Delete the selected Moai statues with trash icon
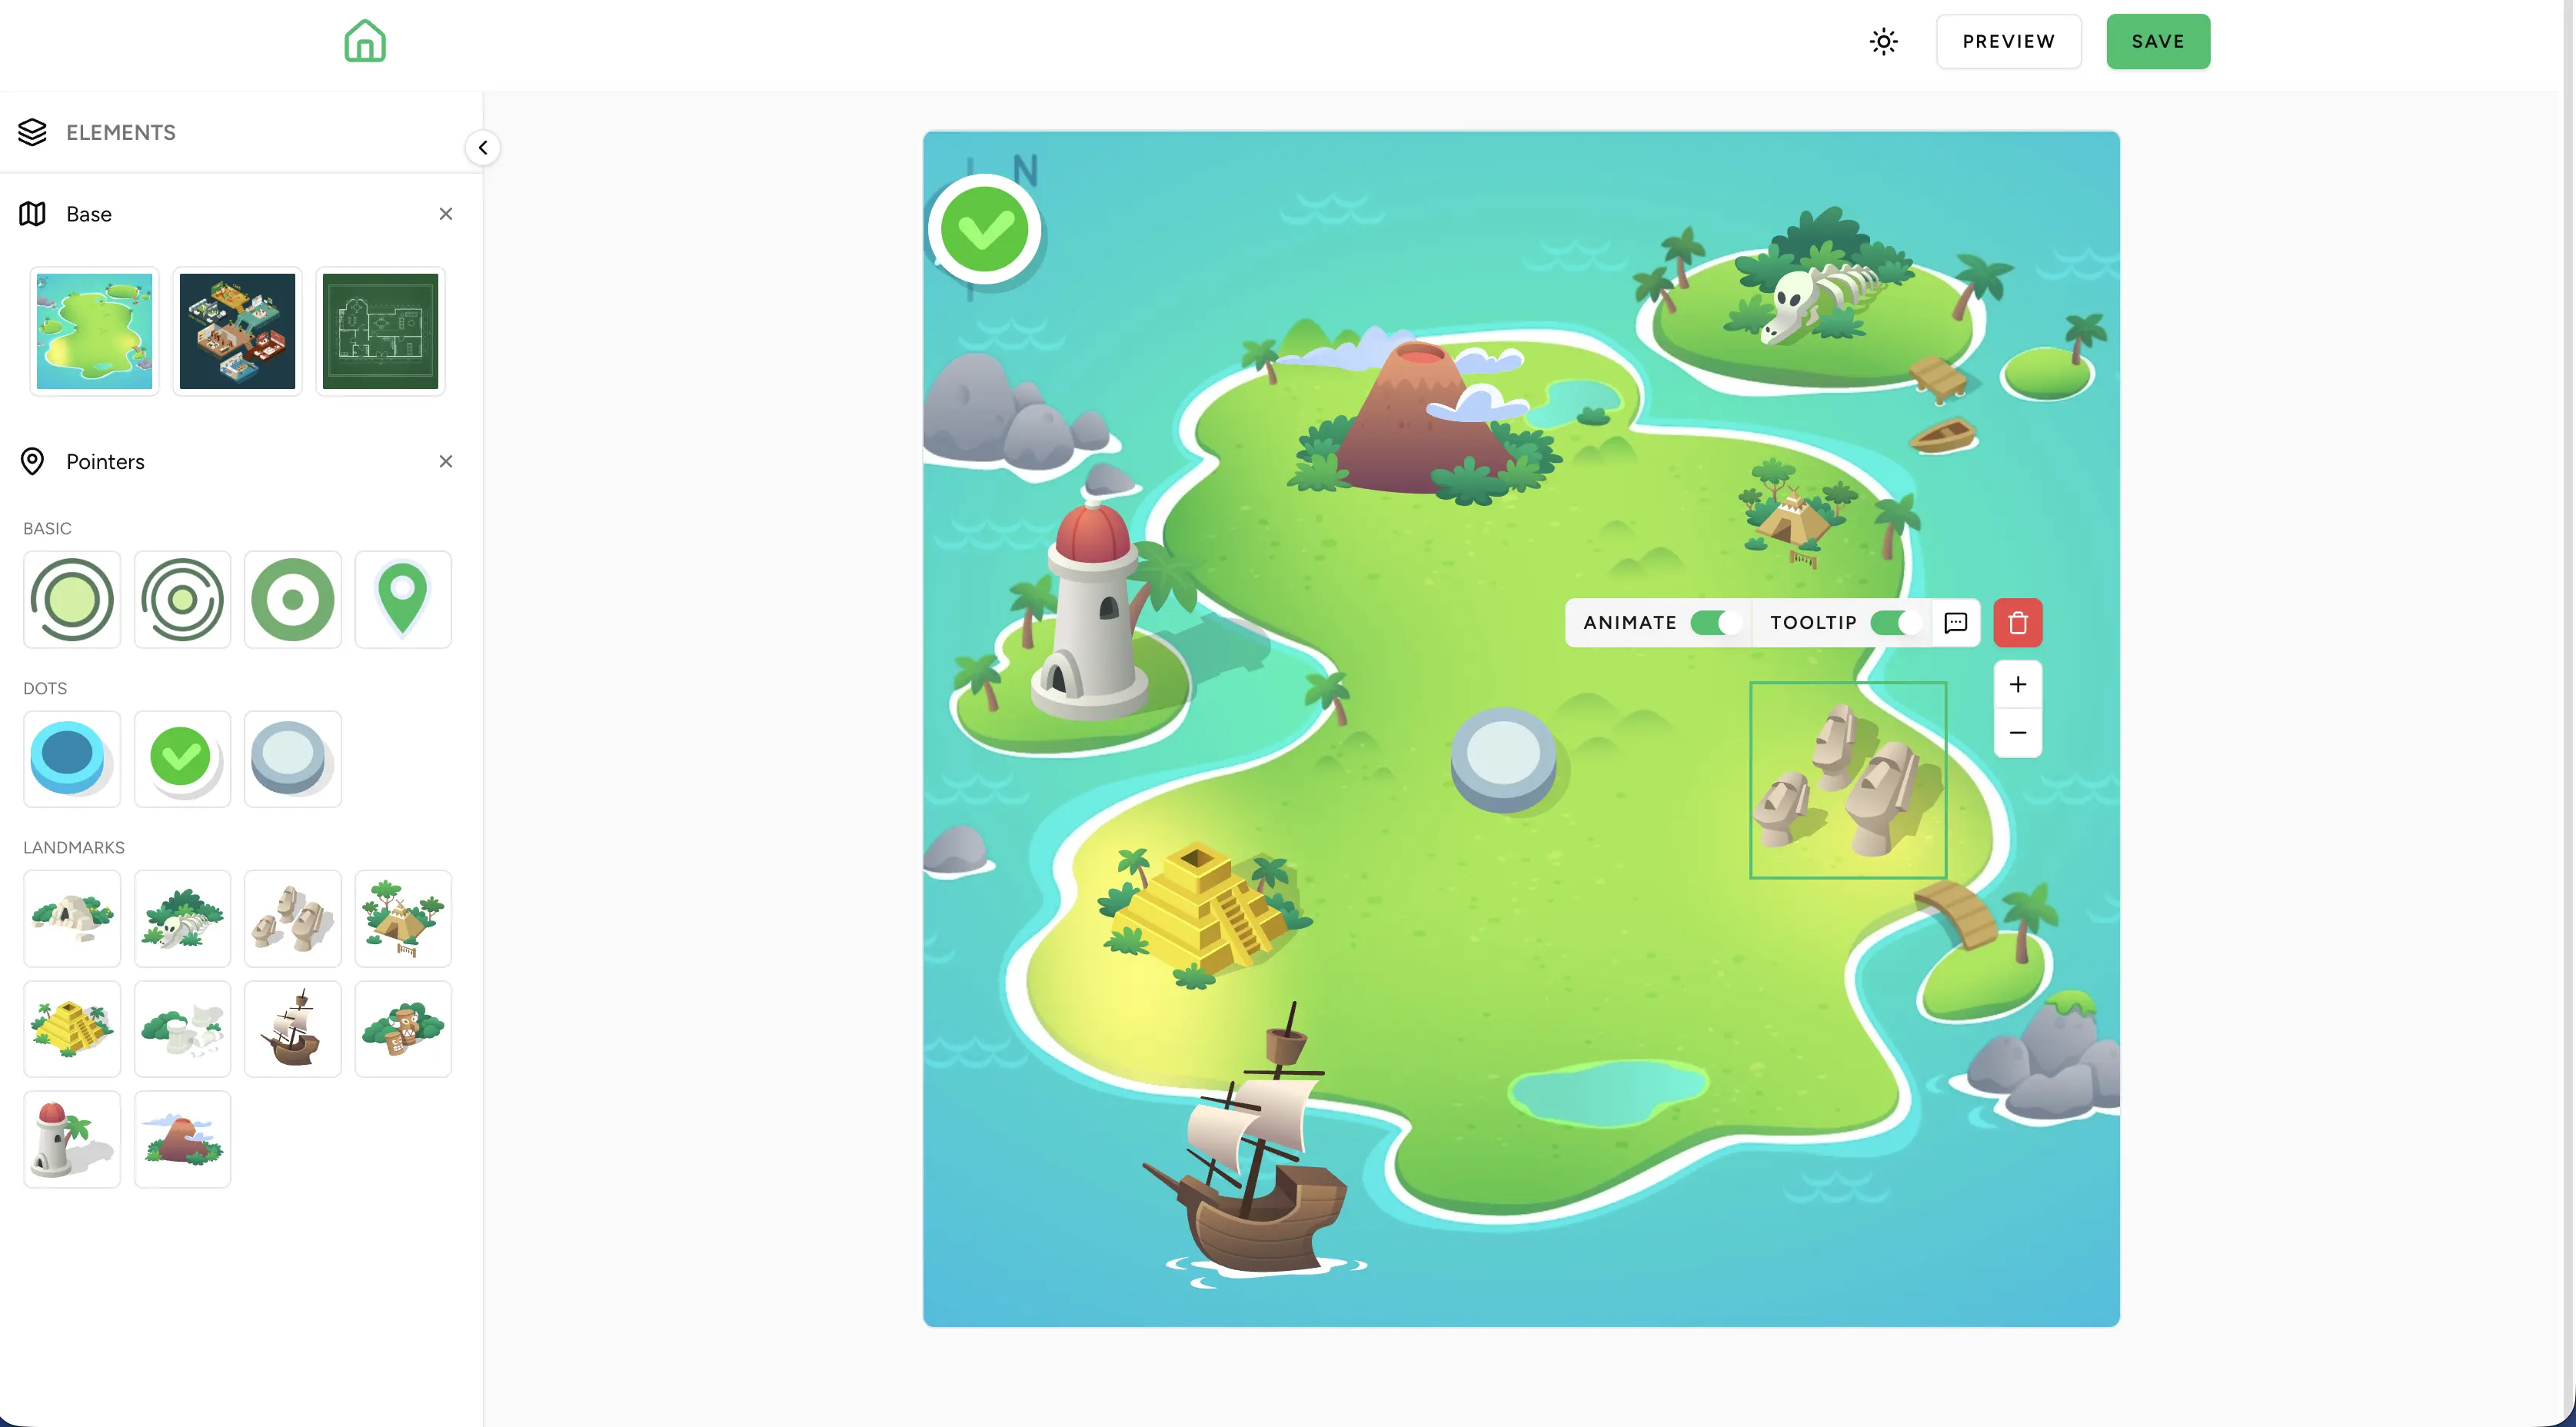The image size is (2576, 1427). (2018, 622)
